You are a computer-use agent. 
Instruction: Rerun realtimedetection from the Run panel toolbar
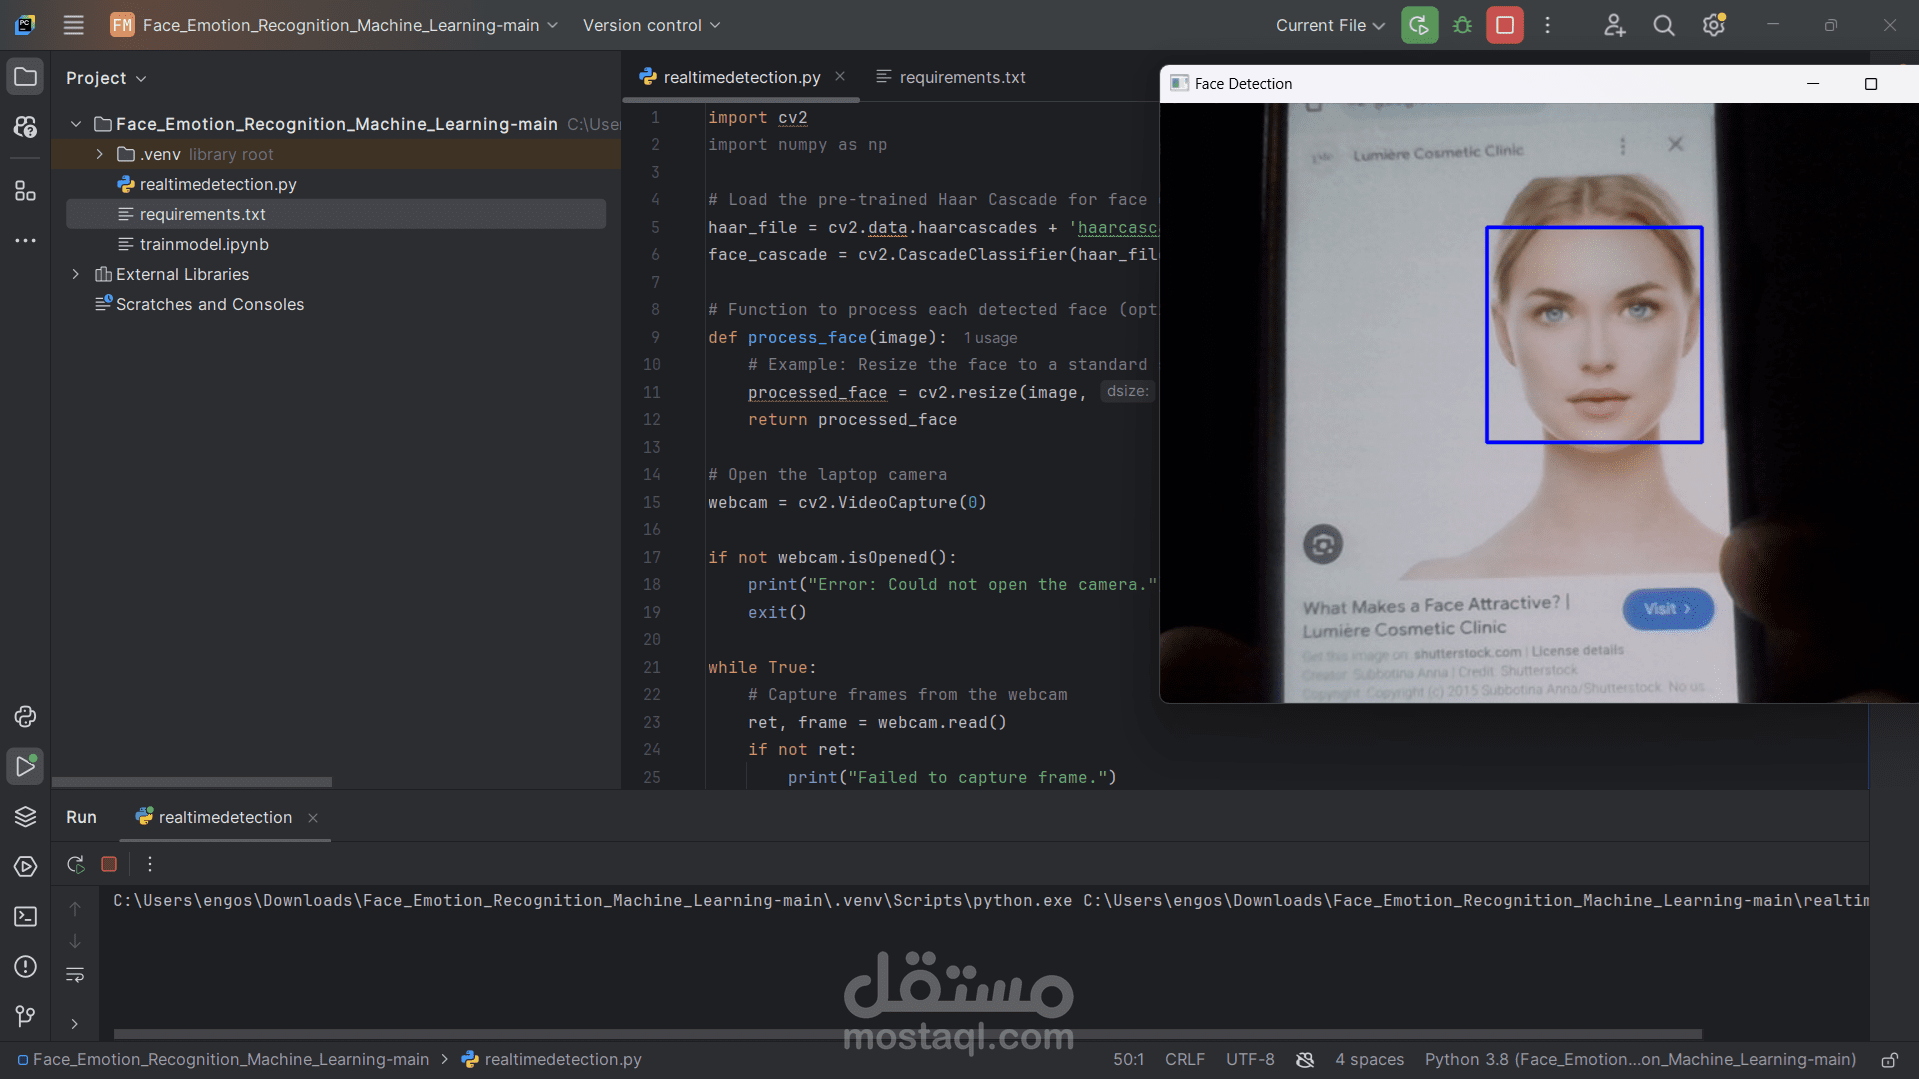click(75, 864)
